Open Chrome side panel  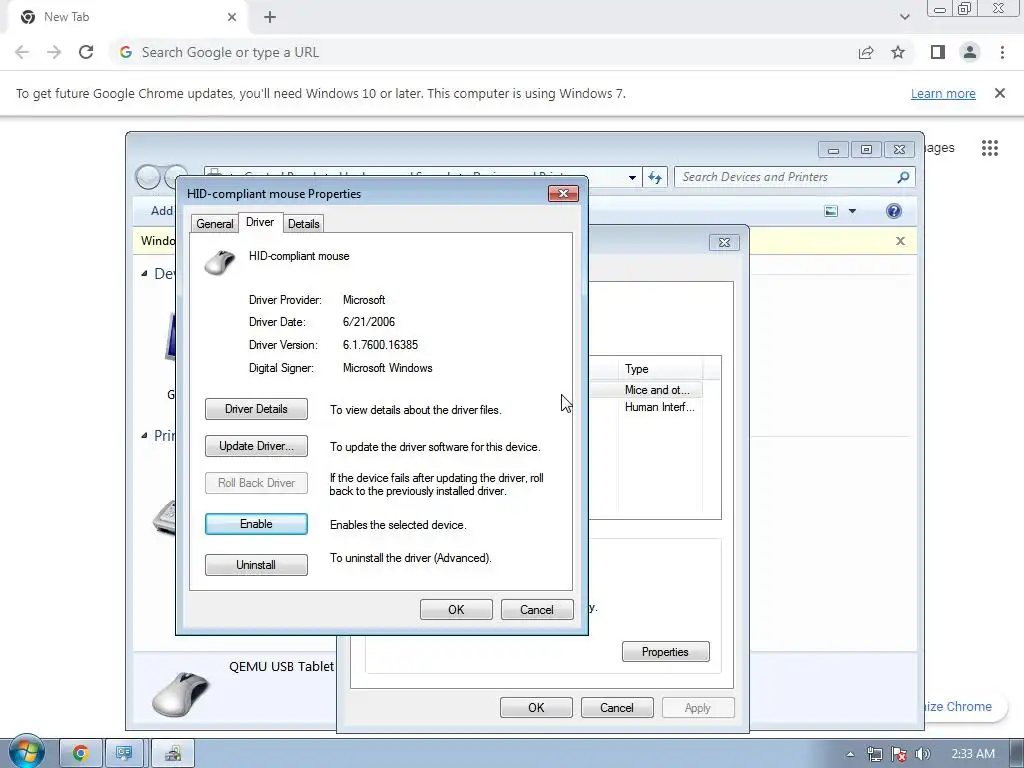(x=938, y=52)
